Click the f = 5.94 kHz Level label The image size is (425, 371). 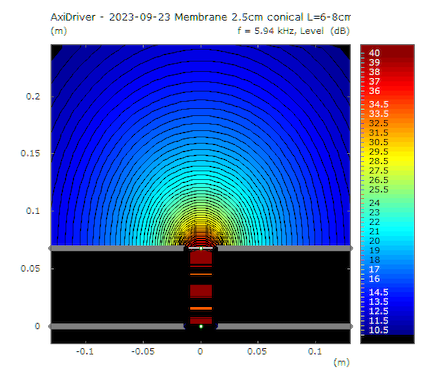[293, 31]
